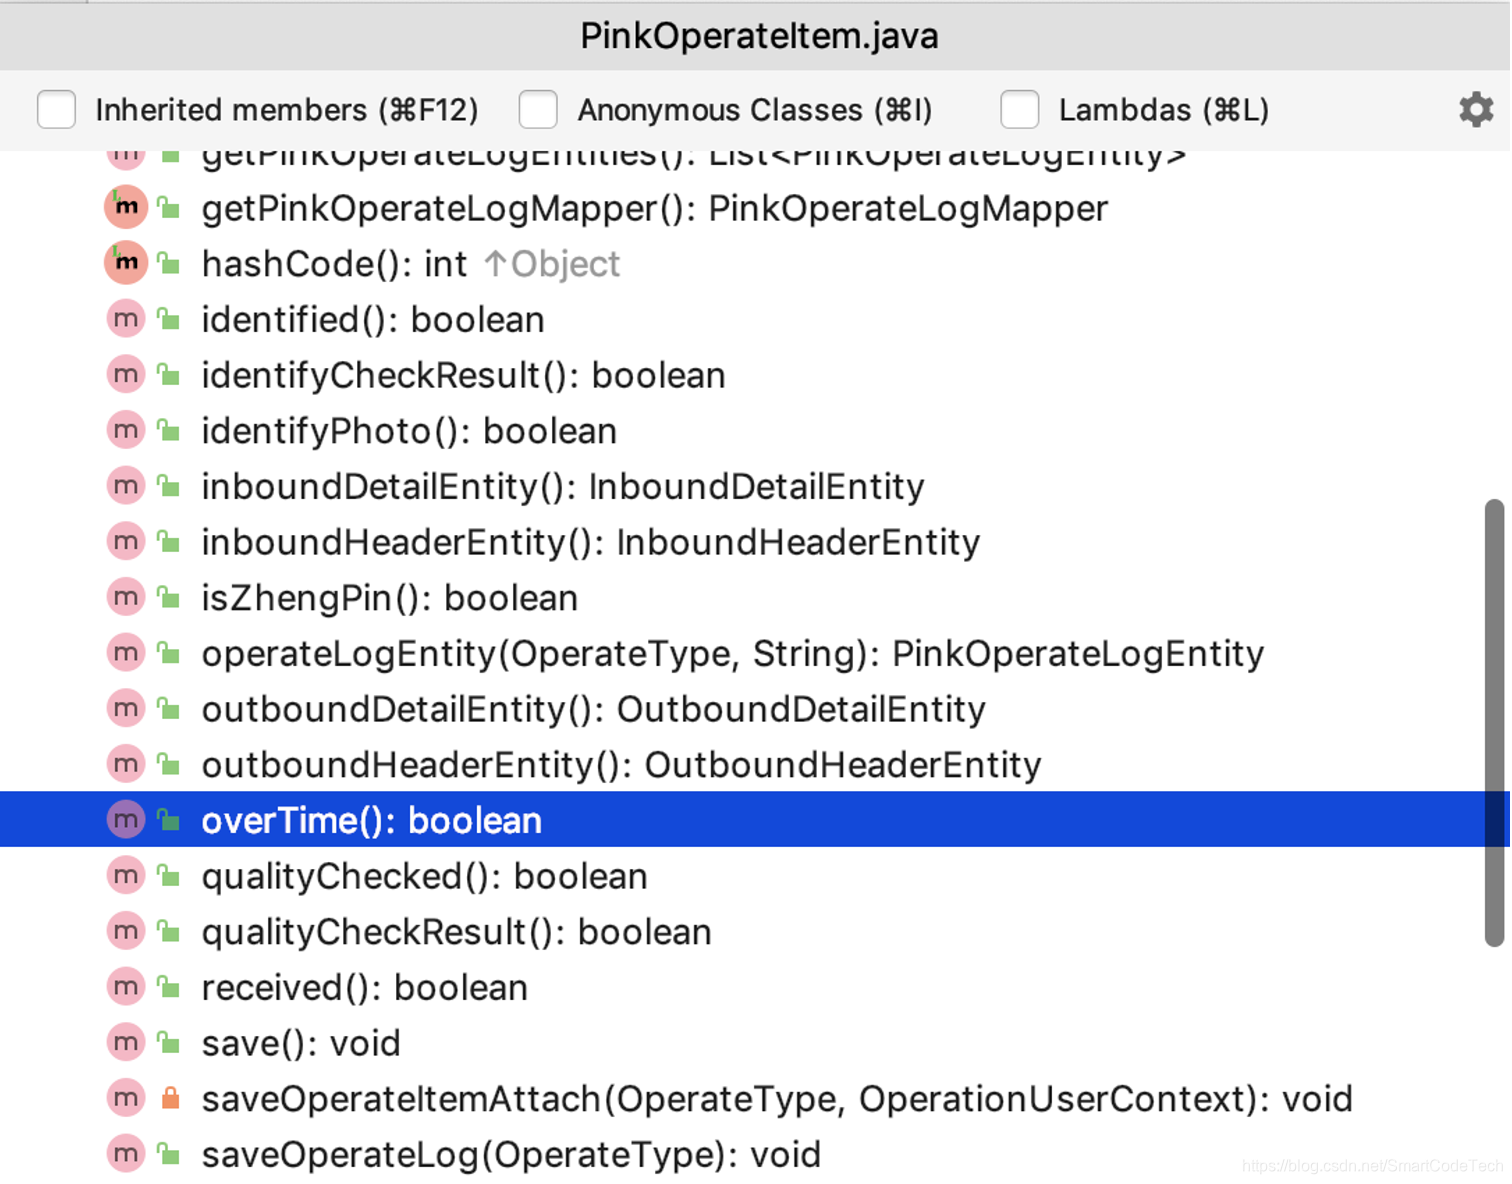Click the PinkOperateItem.java popup title
Image resolution: width=1512 pixels, height=1184 pixels.
tap(759, 36)
